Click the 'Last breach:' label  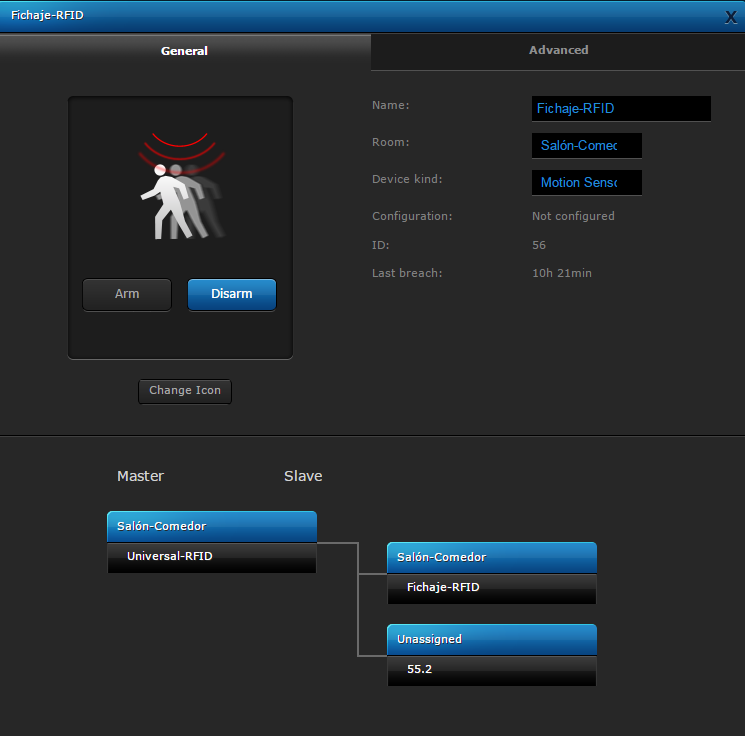point(407,273)
